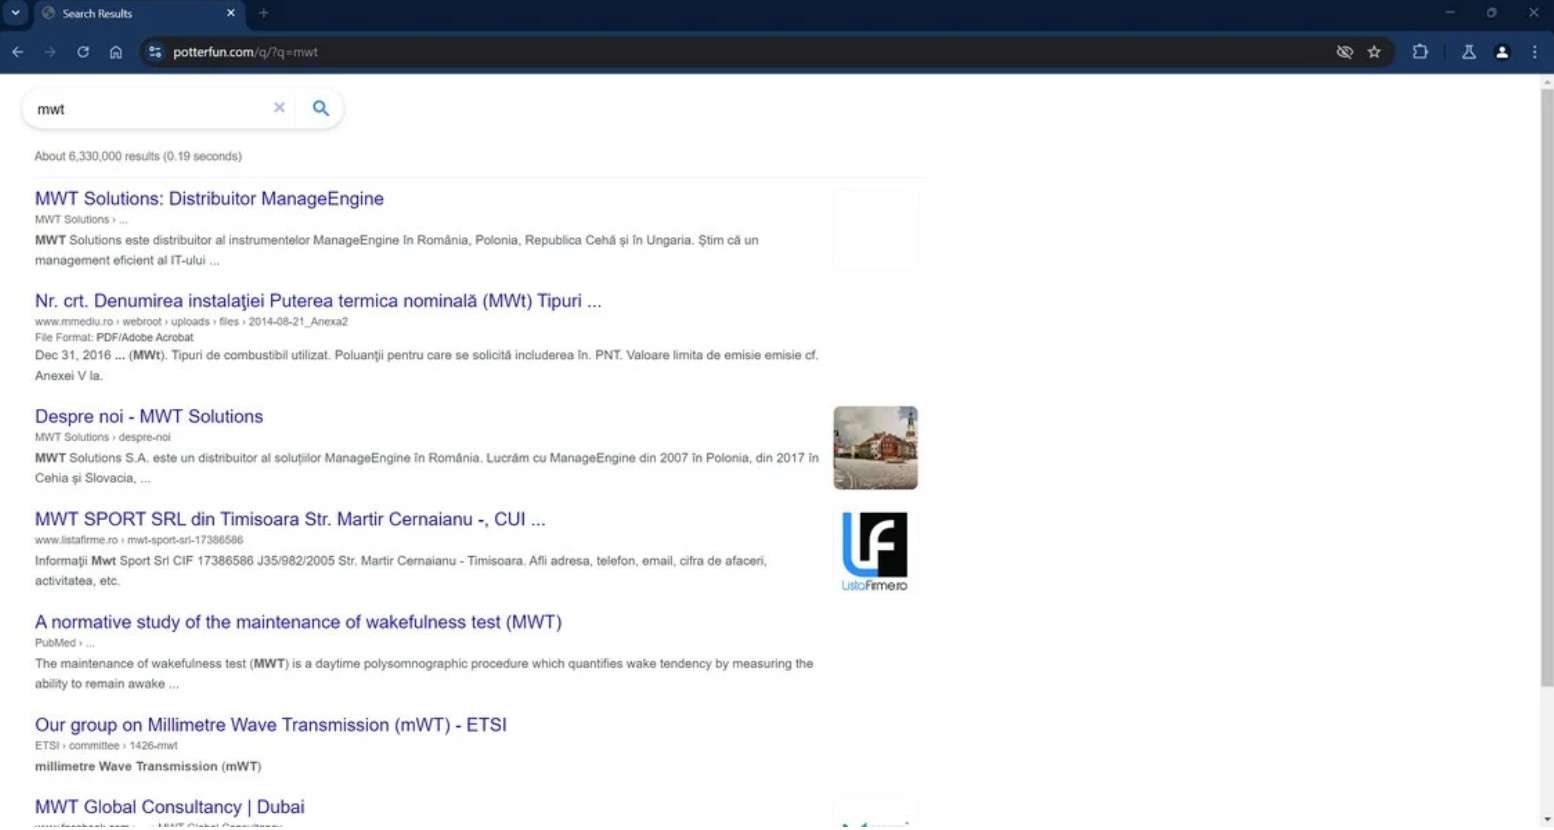Click the ListaFirme logo thumbnail

874,550
